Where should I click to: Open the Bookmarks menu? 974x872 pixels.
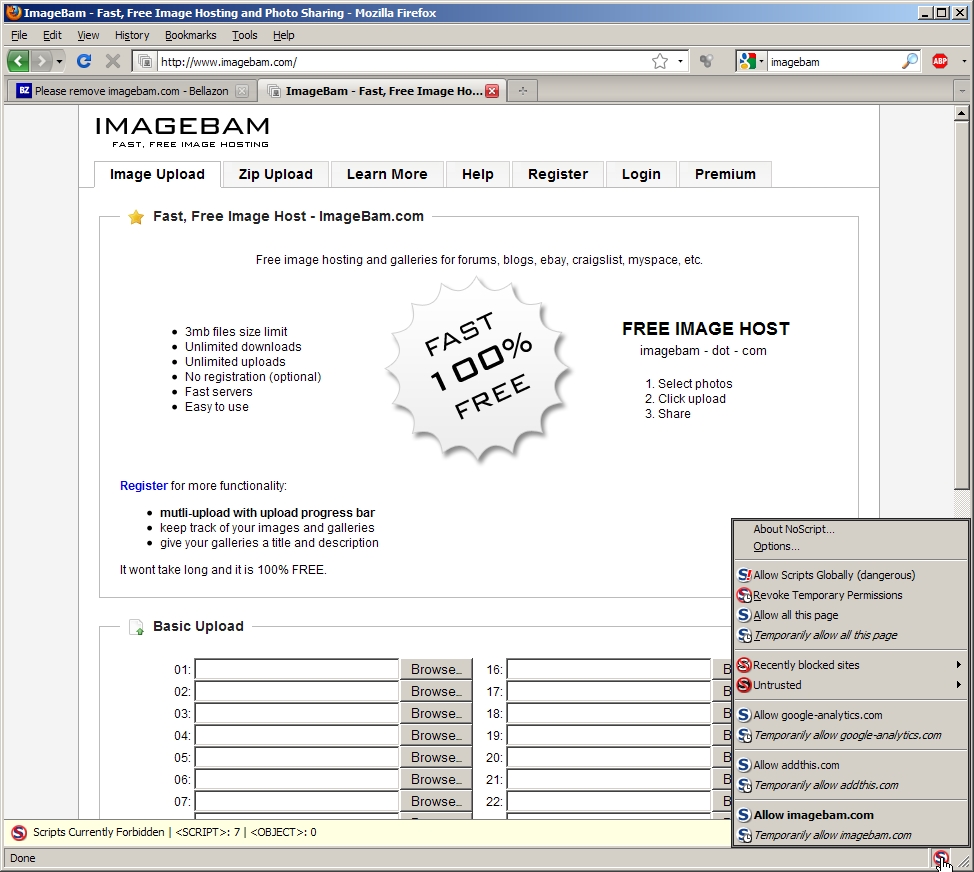pos(190,35)
